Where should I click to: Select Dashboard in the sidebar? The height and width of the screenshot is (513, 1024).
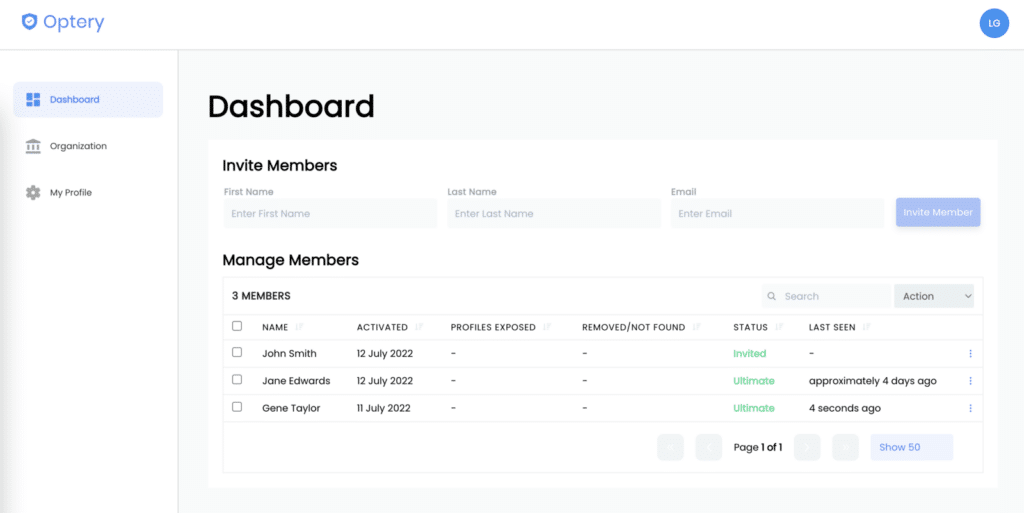point(88,100)
